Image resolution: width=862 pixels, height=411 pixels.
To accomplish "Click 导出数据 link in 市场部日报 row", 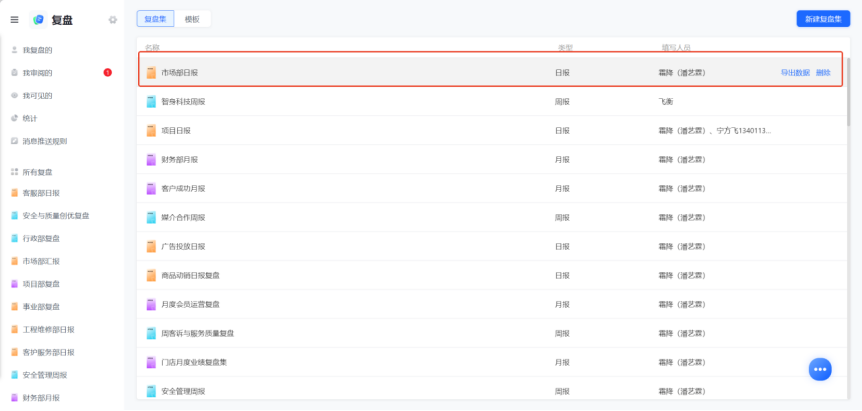I will (x=795, y=73).
